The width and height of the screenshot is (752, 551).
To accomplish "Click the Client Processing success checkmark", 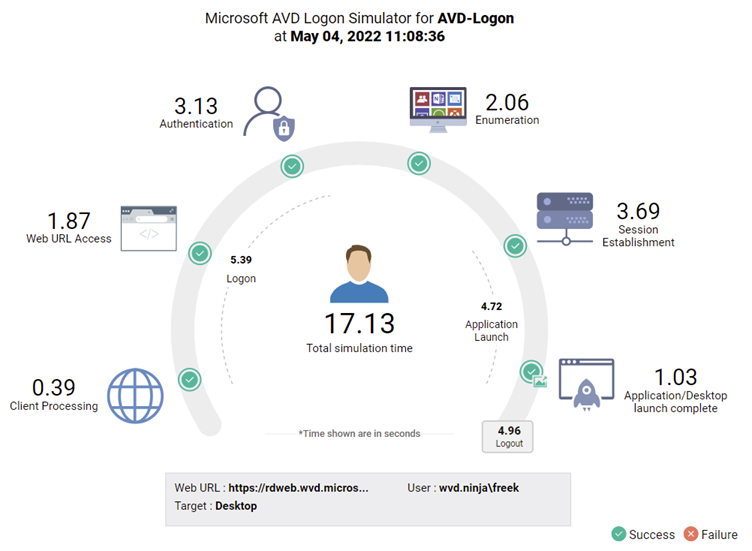I will click(190, 380).
